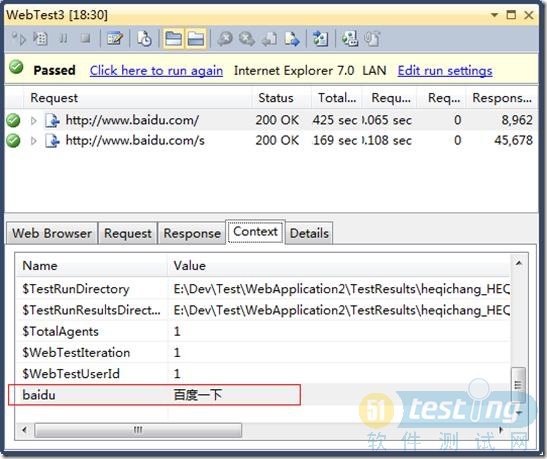Switch to the Response tab
This screenshot has height=459, width=547.
(192, 233)
